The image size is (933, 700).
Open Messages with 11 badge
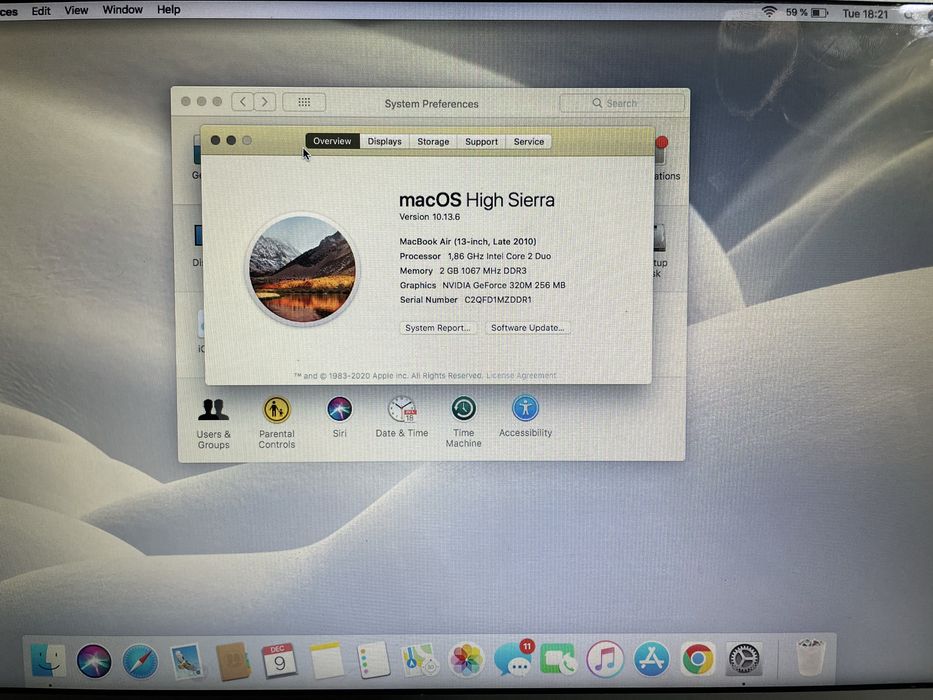pyautogui.click(x=513, y=659)
